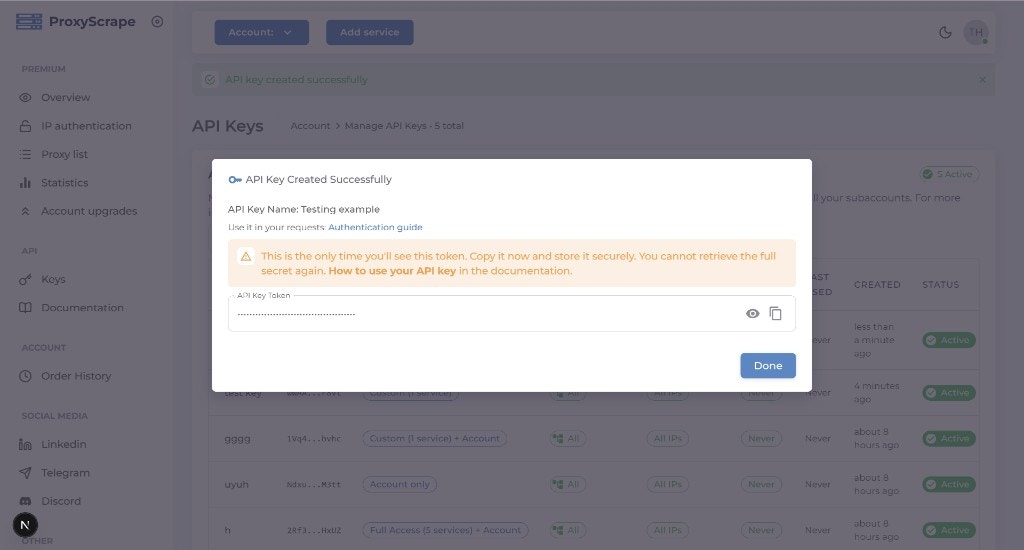Click 'Account only' chip for uyuh
Viewport: 1024px width, 550px height.
pos(400,485)
